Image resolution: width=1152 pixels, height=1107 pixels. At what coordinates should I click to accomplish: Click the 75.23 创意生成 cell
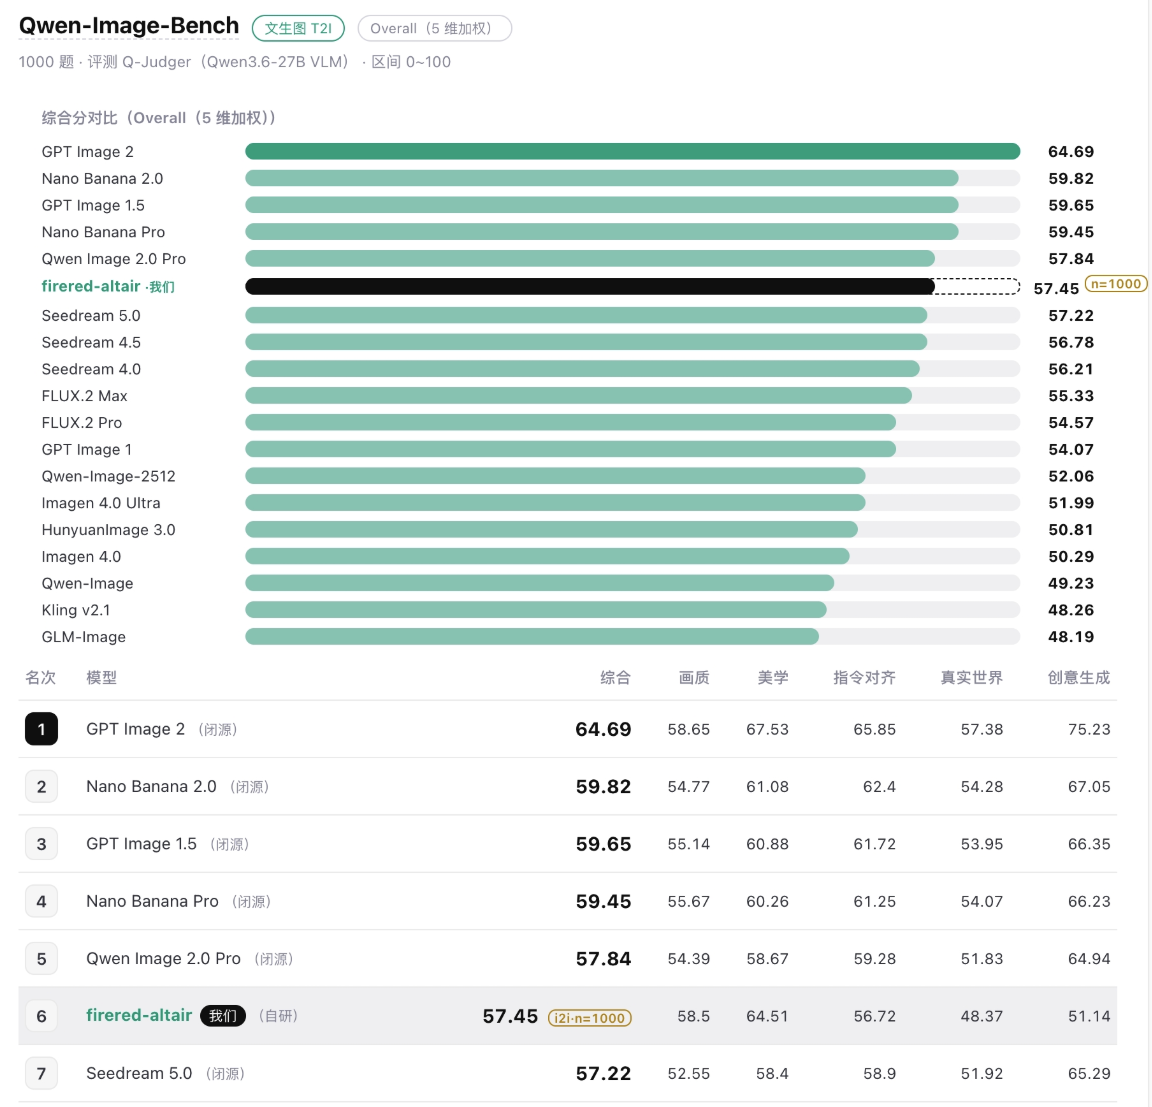(x=1089, y=729)
